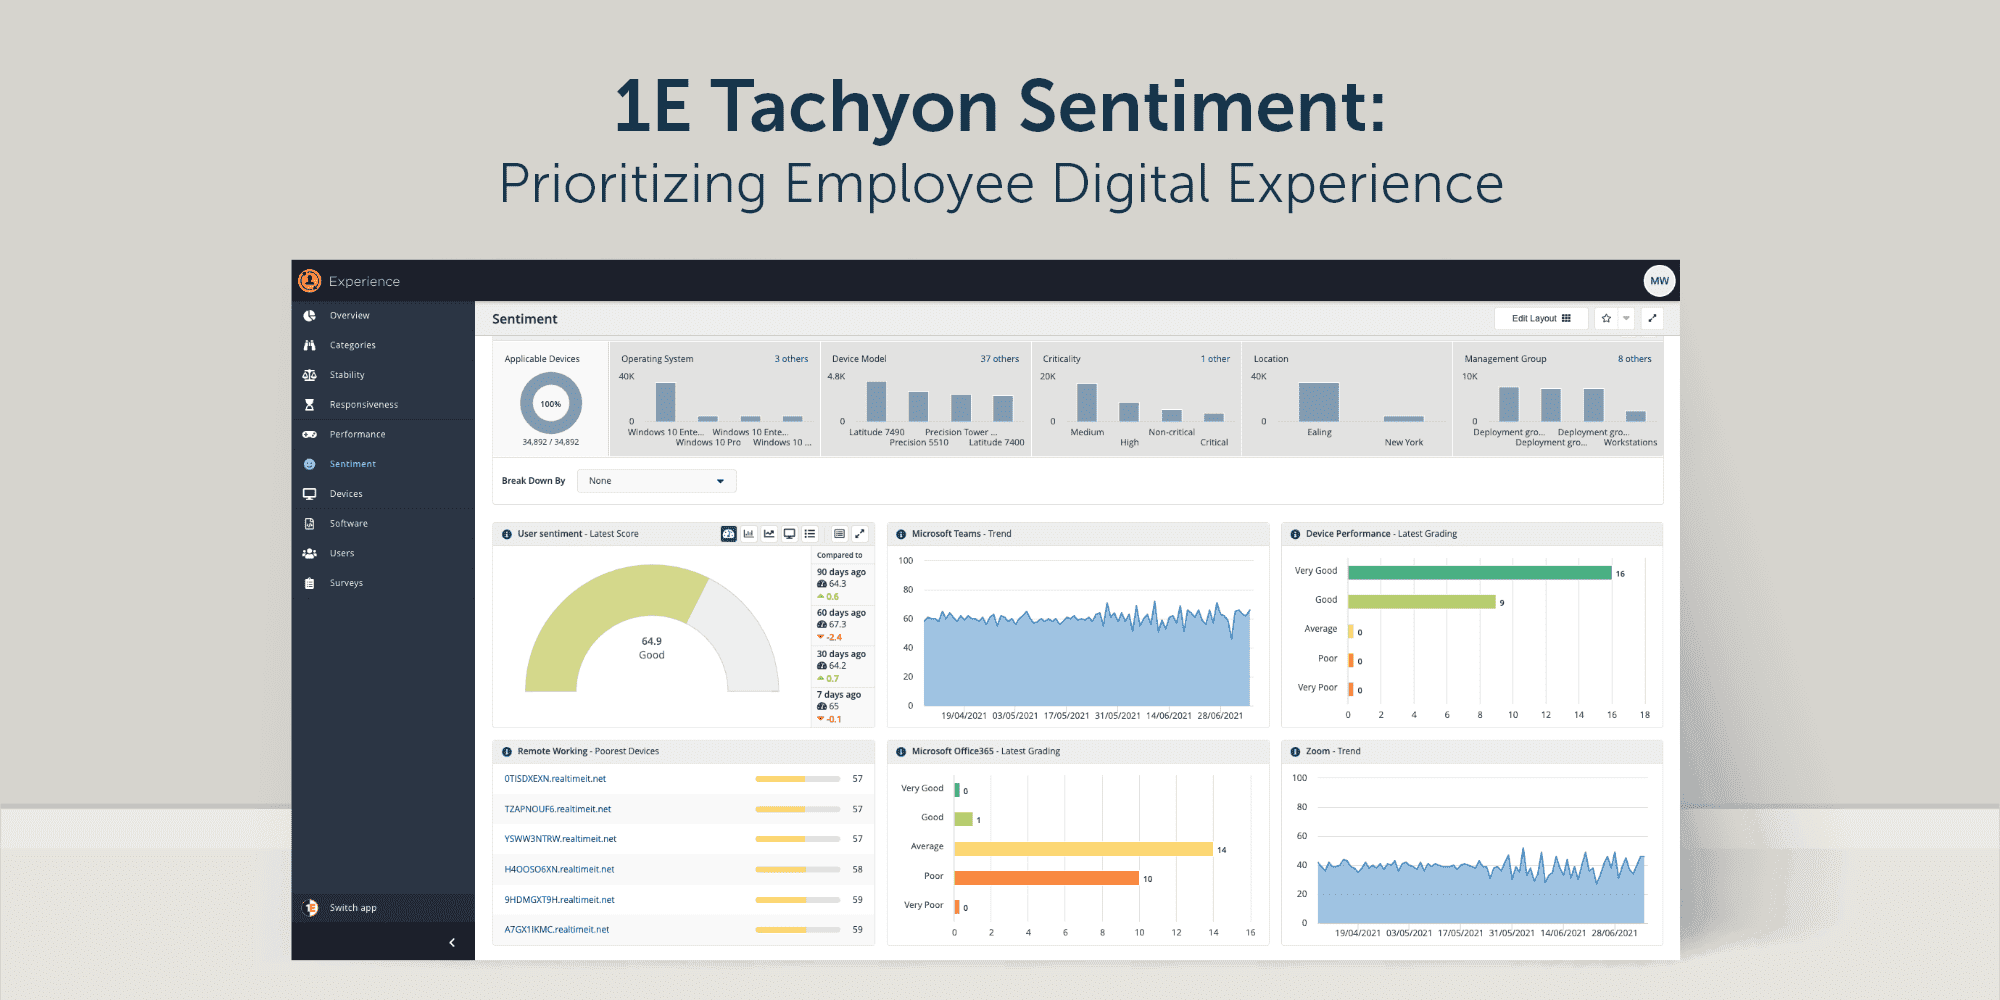Open device YSWW3NTRW.realtimeit.net link
Image resolution: width=2000 pixels, height=1000 pixels.
coord(560,839)
